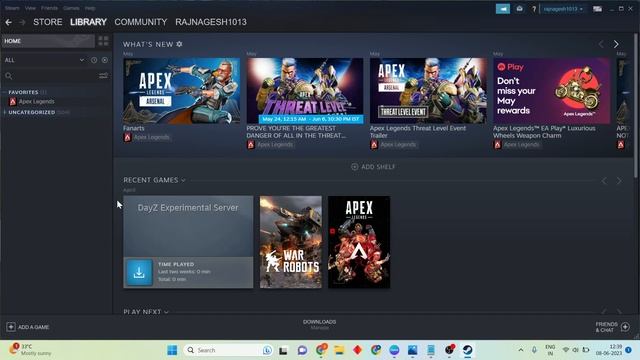Viewport: 640px width, 360px height.
Task: Click 'Luxurious Wheels Weapon Charm' news title
Action: (x=544, y=132)
